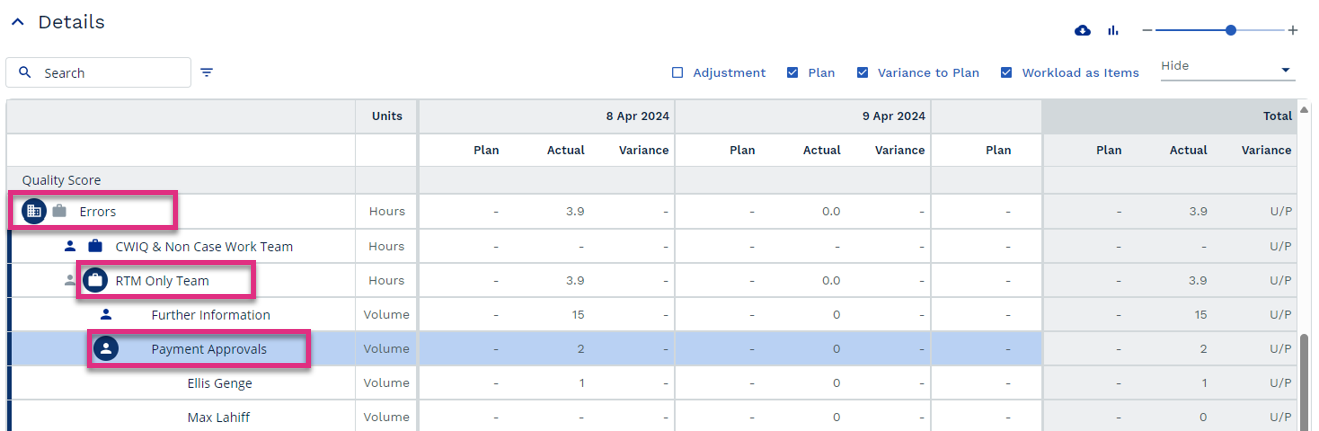The height and width of the screenshot is (431, 1319).
Task: Click person icon on CWIQ & Non Case Work Team
Action: click(70, 246)
